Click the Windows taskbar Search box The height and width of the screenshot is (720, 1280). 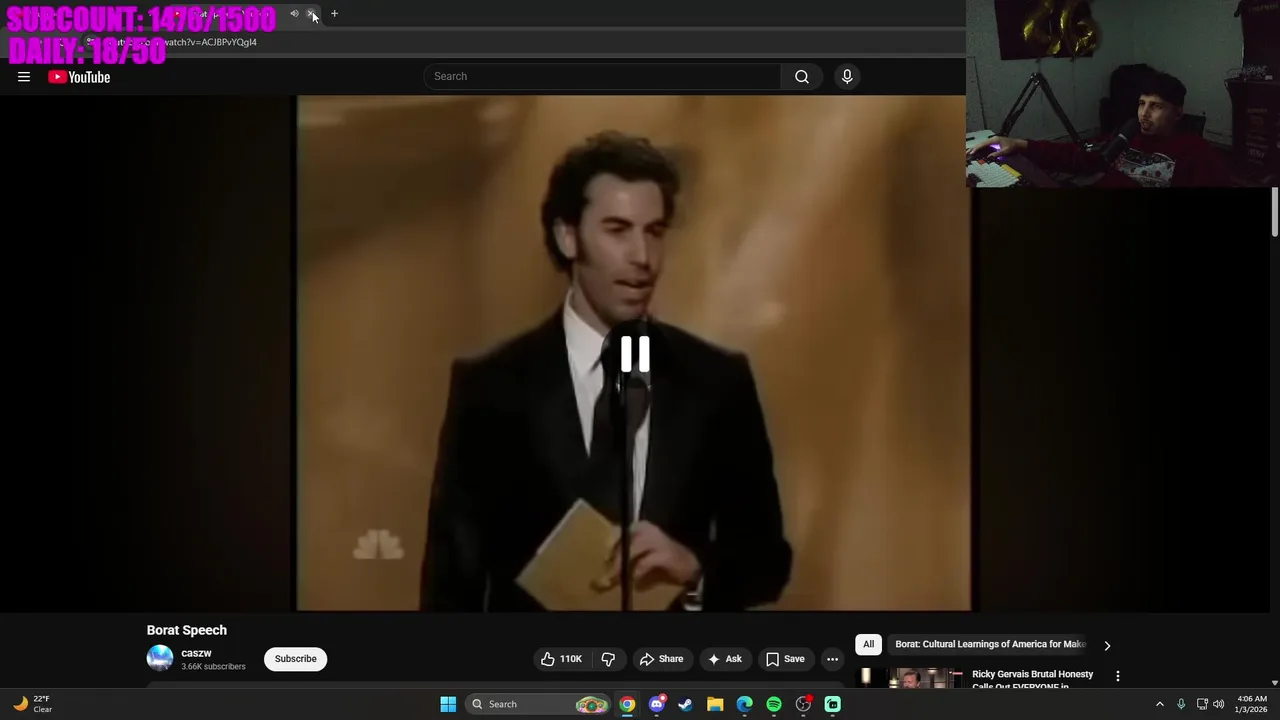(x=539, y=704)
